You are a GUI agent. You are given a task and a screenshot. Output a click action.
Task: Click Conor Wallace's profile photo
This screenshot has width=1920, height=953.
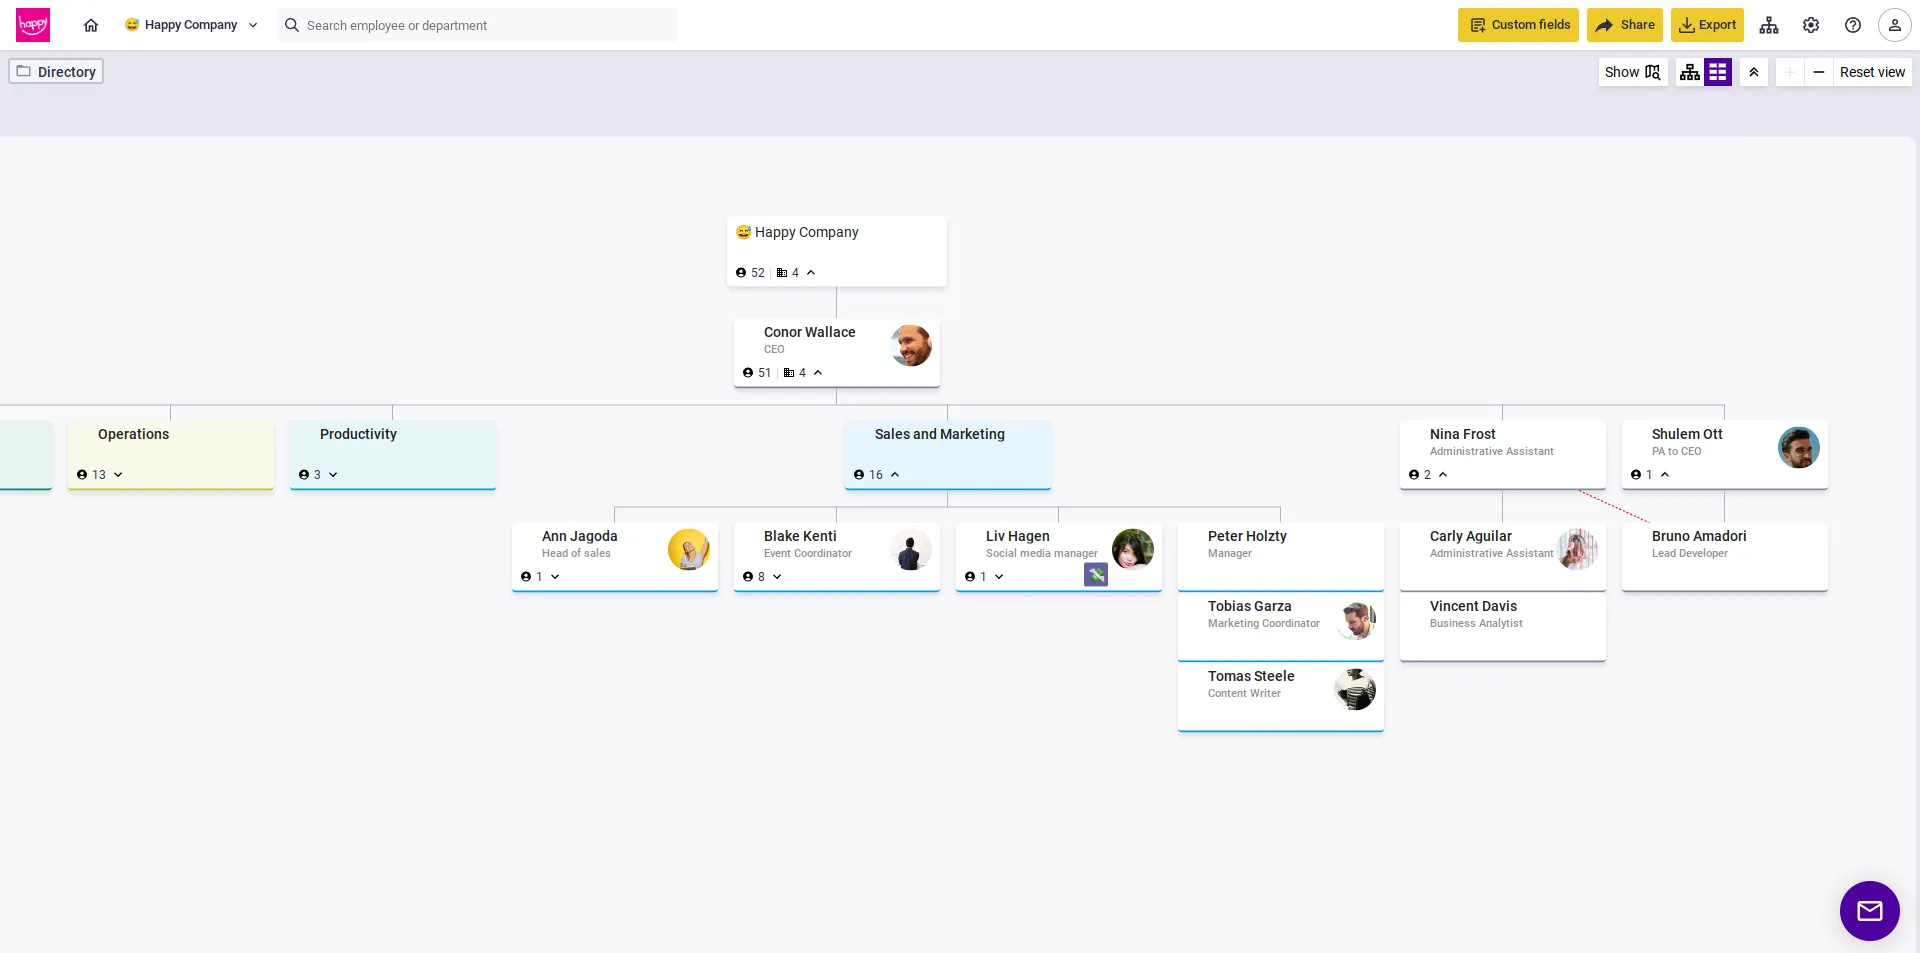click(x=911, y=345)
